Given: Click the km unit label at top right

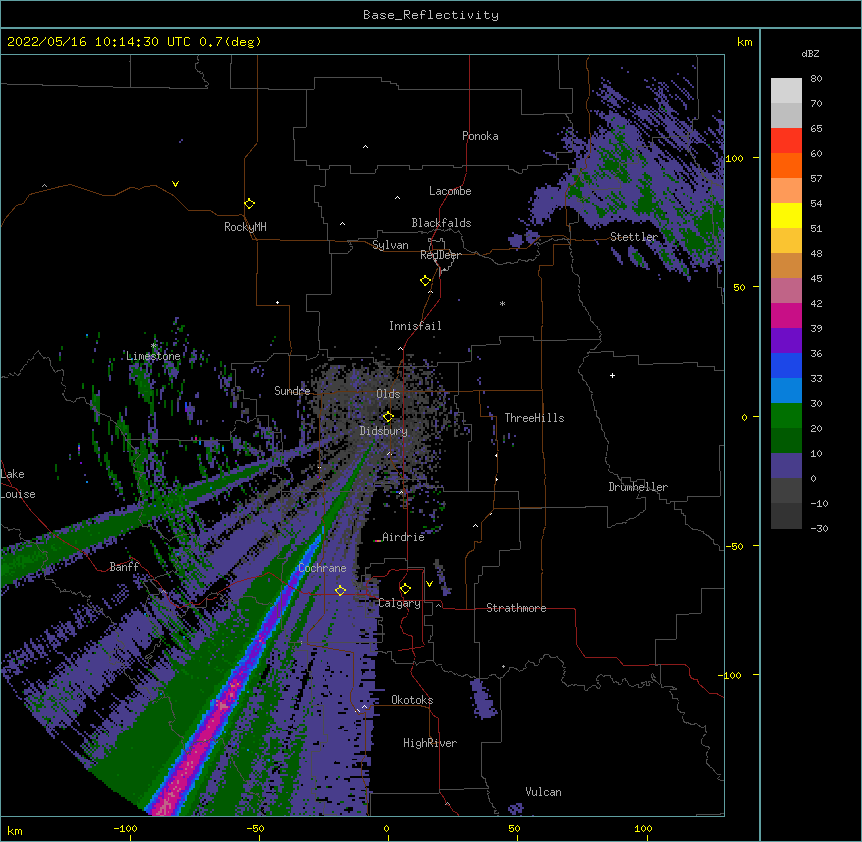Looking at the screenshot, I should pyautogui.click(x=744, y=42).
